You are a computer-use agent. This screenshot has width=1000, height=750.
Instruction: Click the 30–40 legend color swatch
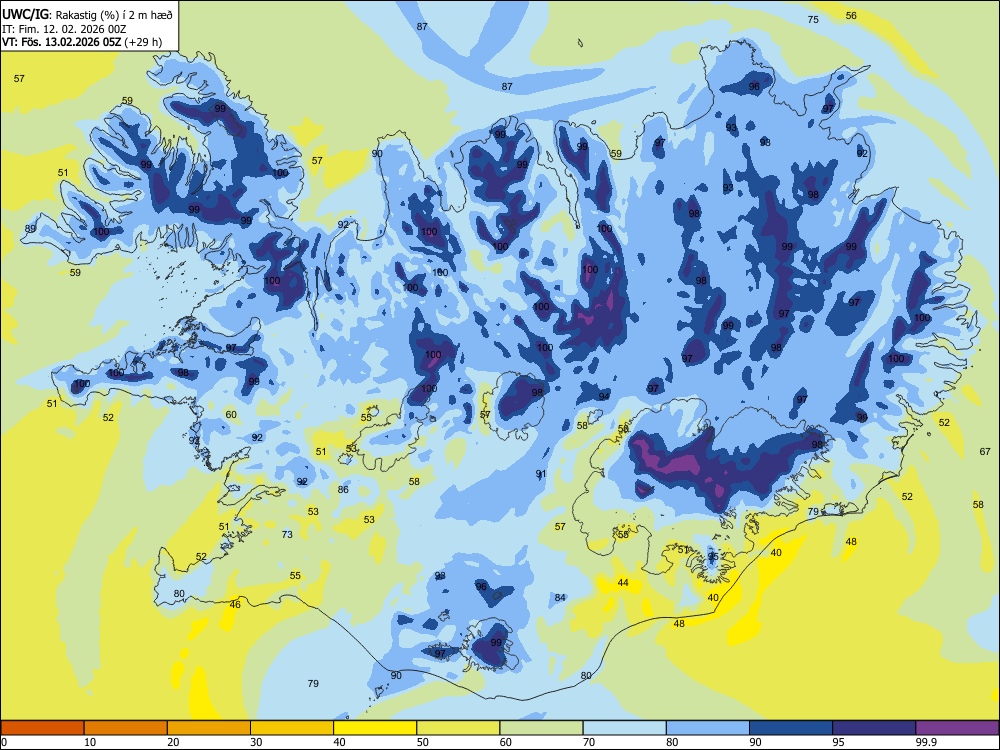292,728
